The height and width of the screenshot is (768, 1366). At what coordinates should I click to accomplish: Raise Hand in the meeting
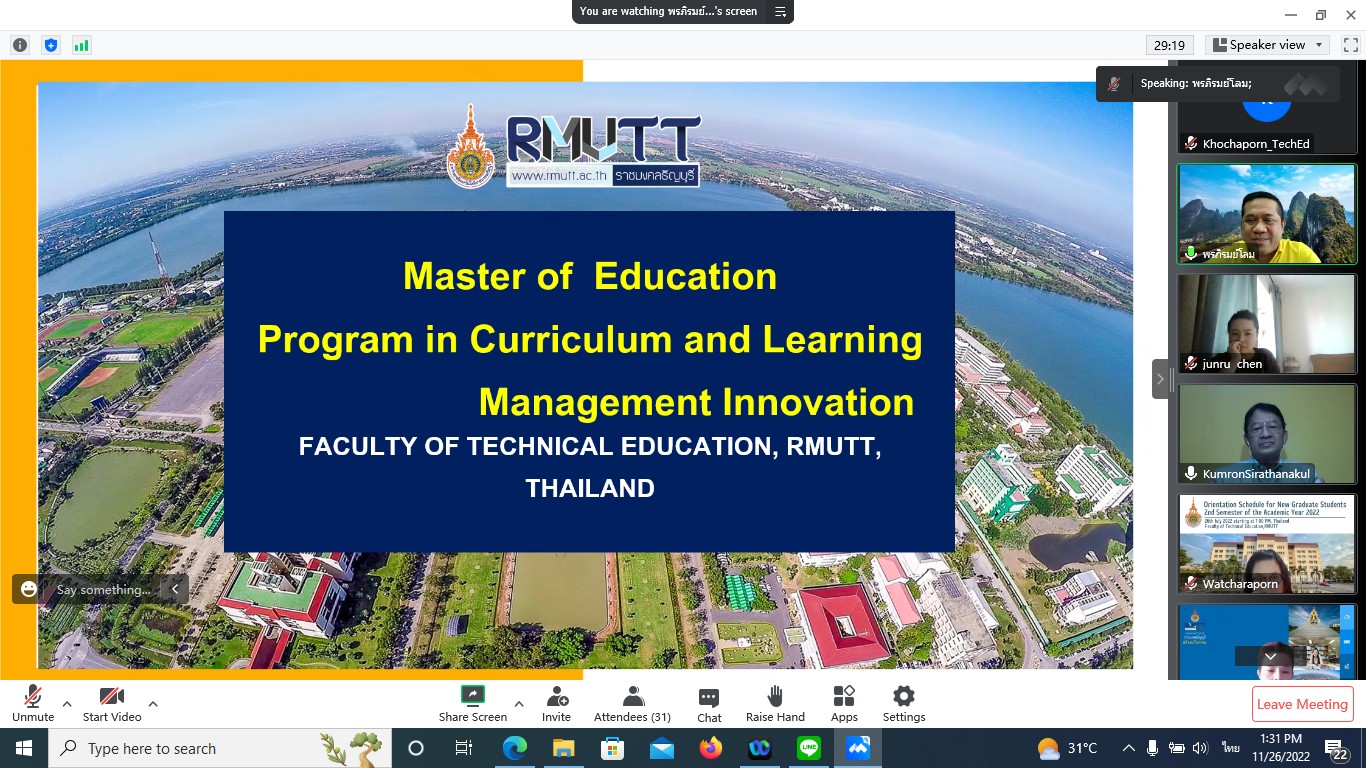775,703
